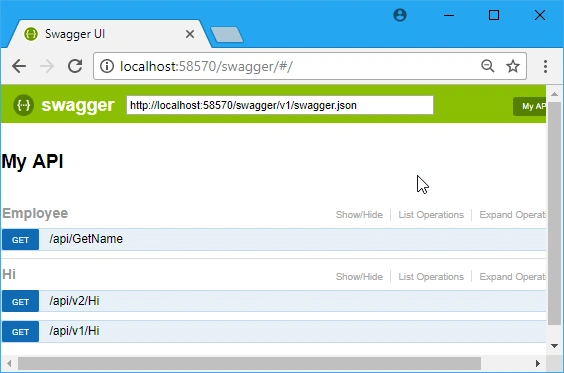Close the browser window
The width and height of the screenshot is (564, 373).
[540, 15]
